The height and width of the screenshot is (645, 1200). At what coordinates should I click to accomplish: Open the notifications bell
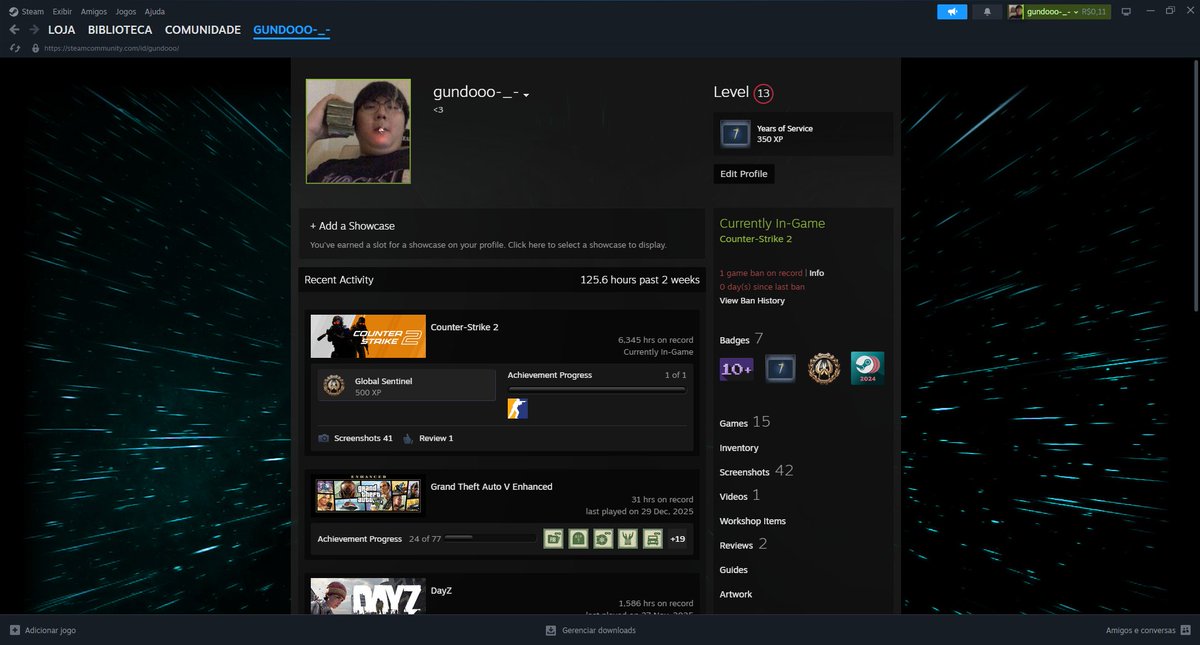point(988,12)
